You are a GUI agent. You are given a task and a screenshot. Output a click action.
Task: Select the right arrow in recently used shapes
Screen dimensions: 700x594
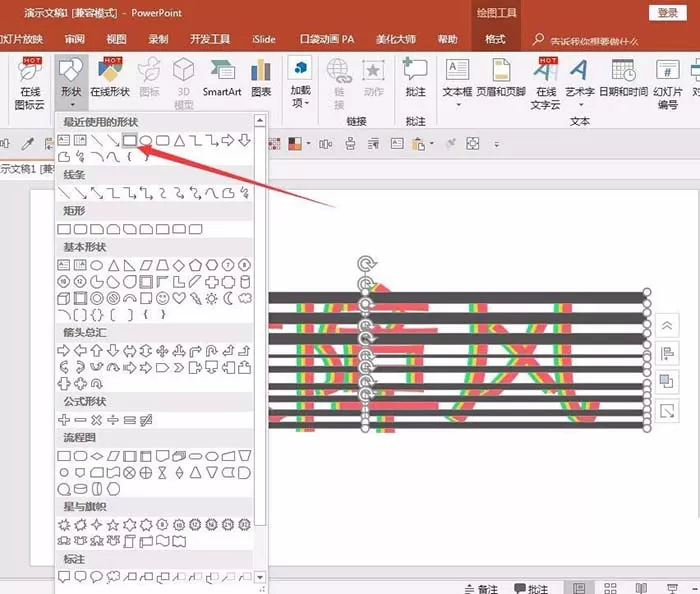click(227, 140)
